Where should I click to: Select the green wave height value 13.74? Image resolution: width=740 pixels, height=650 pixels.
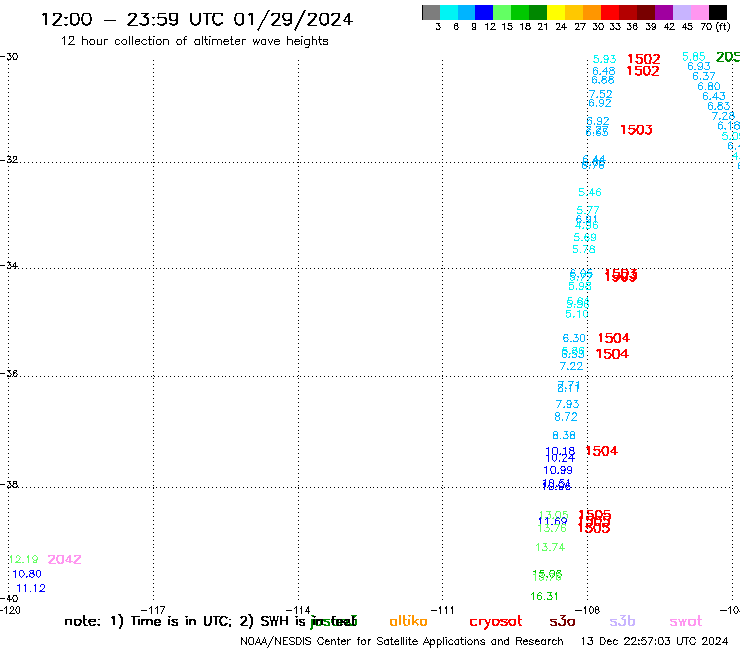pos(550,548)
